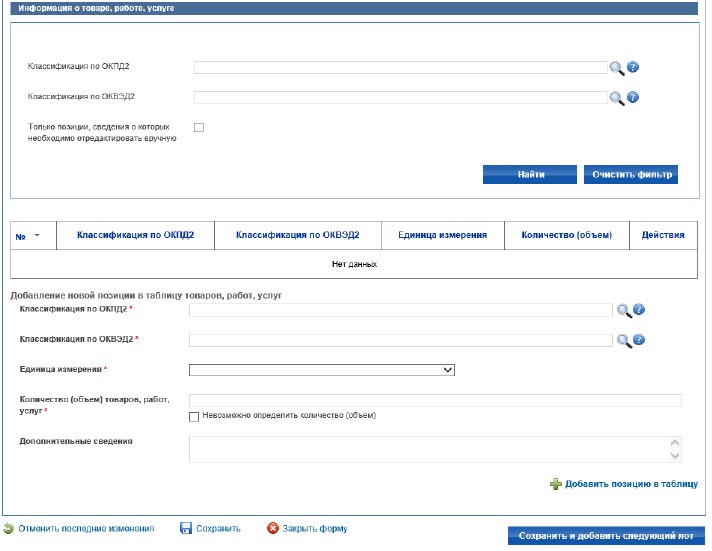Image resolution: width=712 pixels, height=551 pixels.
Task: Click the red close icon for Закрыть форму
Action: click(272, 528)
